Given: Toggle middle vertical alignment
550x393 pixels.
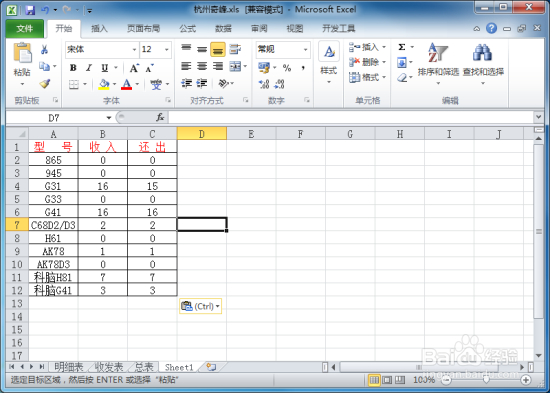Looking at the screenshot, I should click(202, 49).
